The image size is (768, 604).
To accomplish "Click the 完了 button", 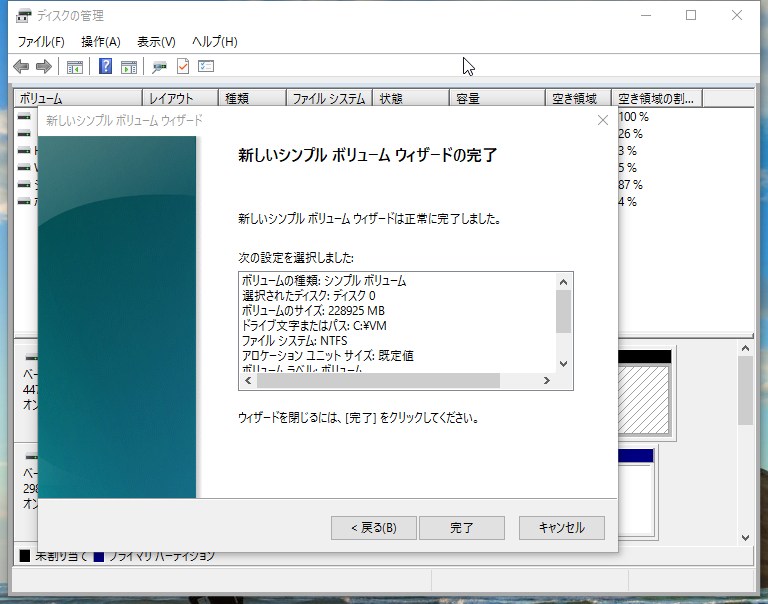I will (462, 528).
